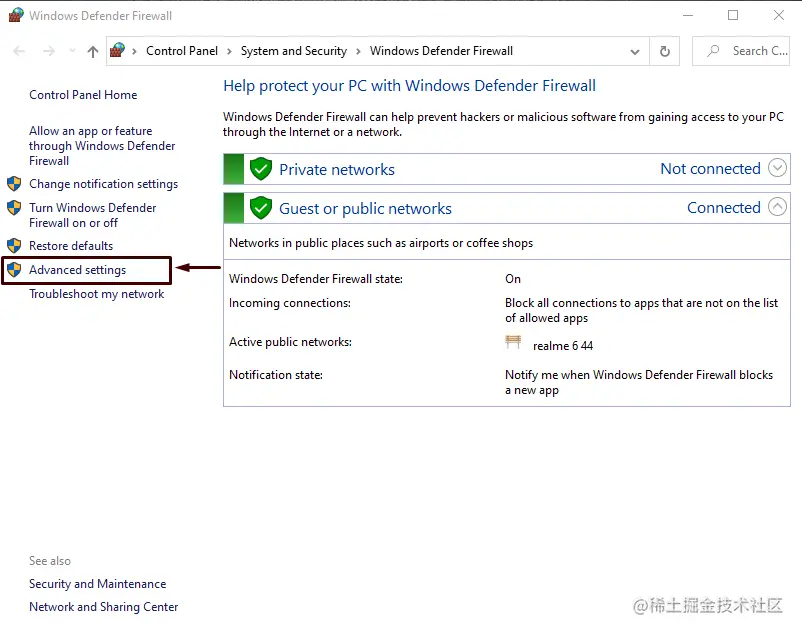Open Security and Maintenance link
Viewport: 802px width, 634px height.
coord(97,584)
